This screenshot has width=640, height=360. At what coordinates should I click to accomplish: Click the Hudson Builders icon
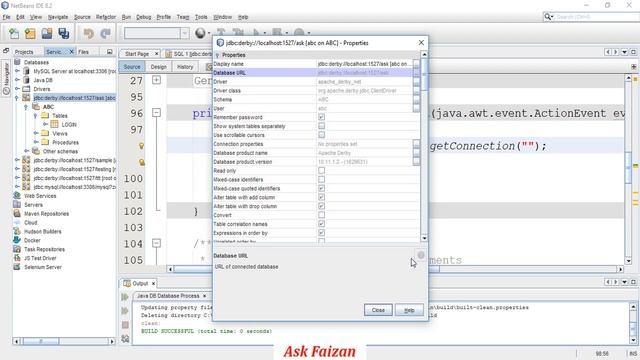click(x=17, y=231)
